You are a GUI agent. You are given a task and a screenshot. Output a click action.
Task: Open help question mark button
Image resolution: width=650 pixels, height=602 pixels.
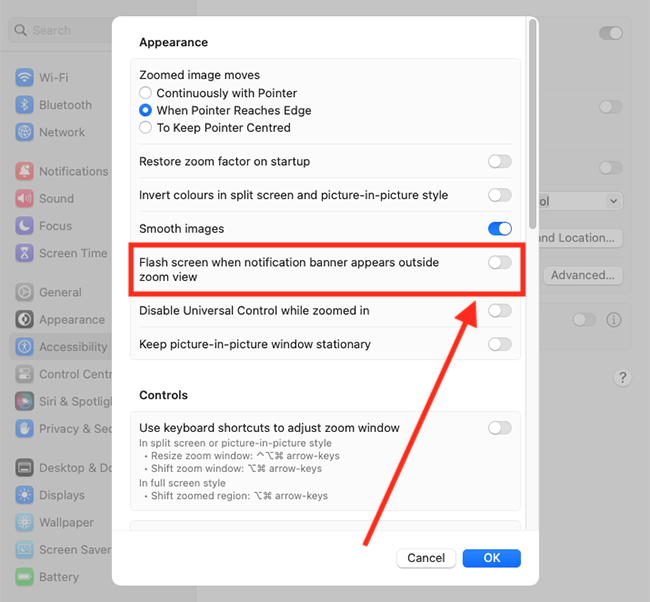click(622, 378)
